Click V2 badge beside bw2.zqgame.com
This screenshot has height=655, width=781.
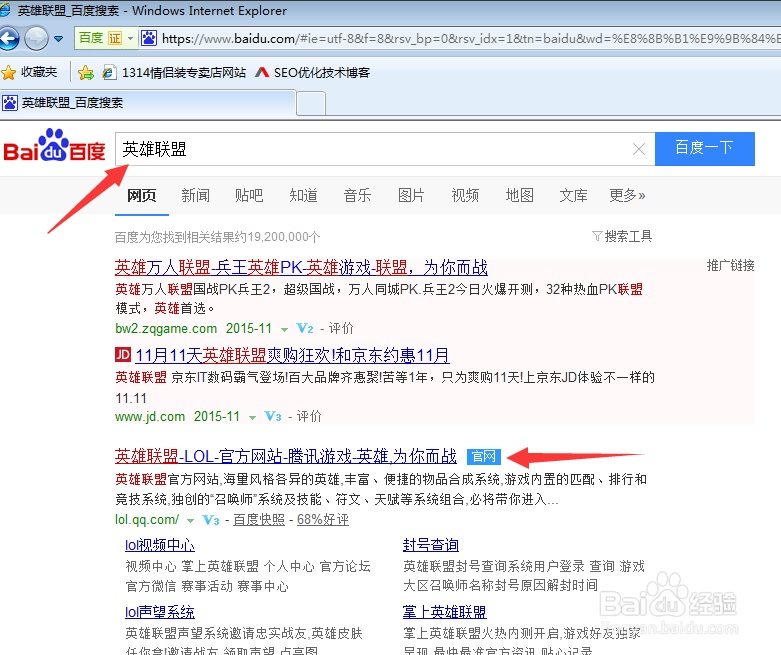pyautogui.click(x=305, y=328)
